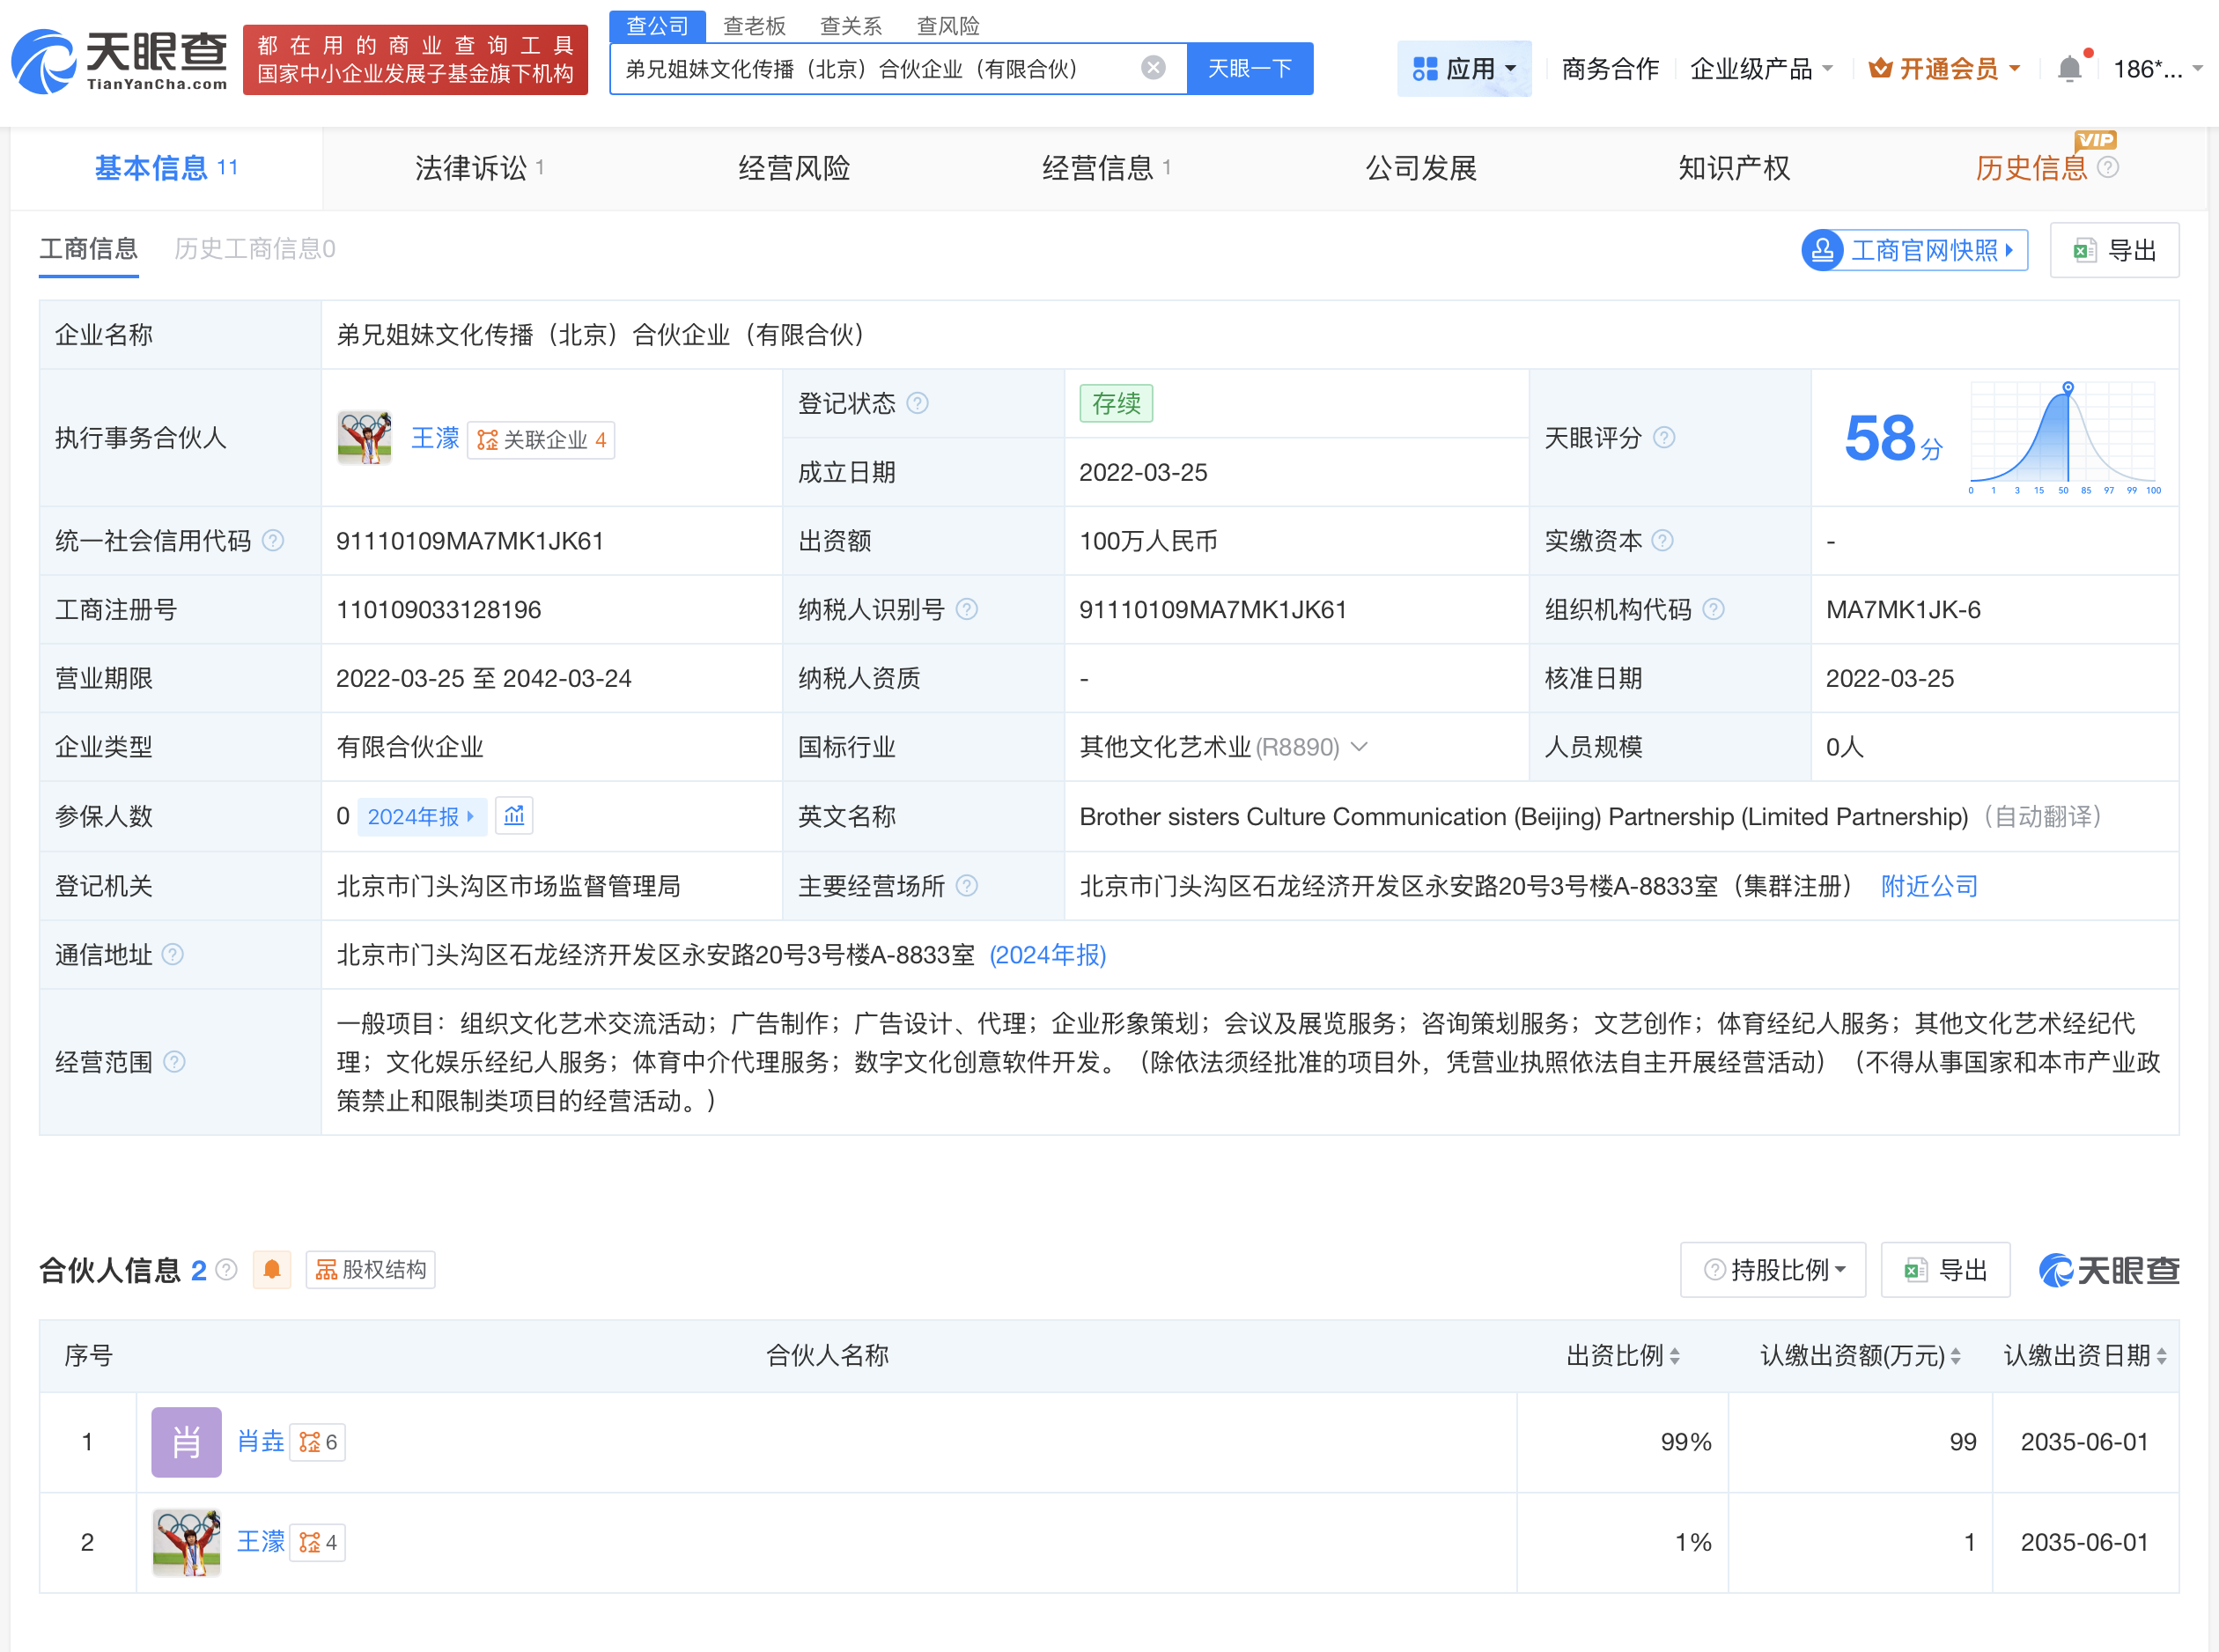Screen dimensions: 2219x1652
Task: Open the 持股比例 dropdown
Action: click(1773, 1270)
